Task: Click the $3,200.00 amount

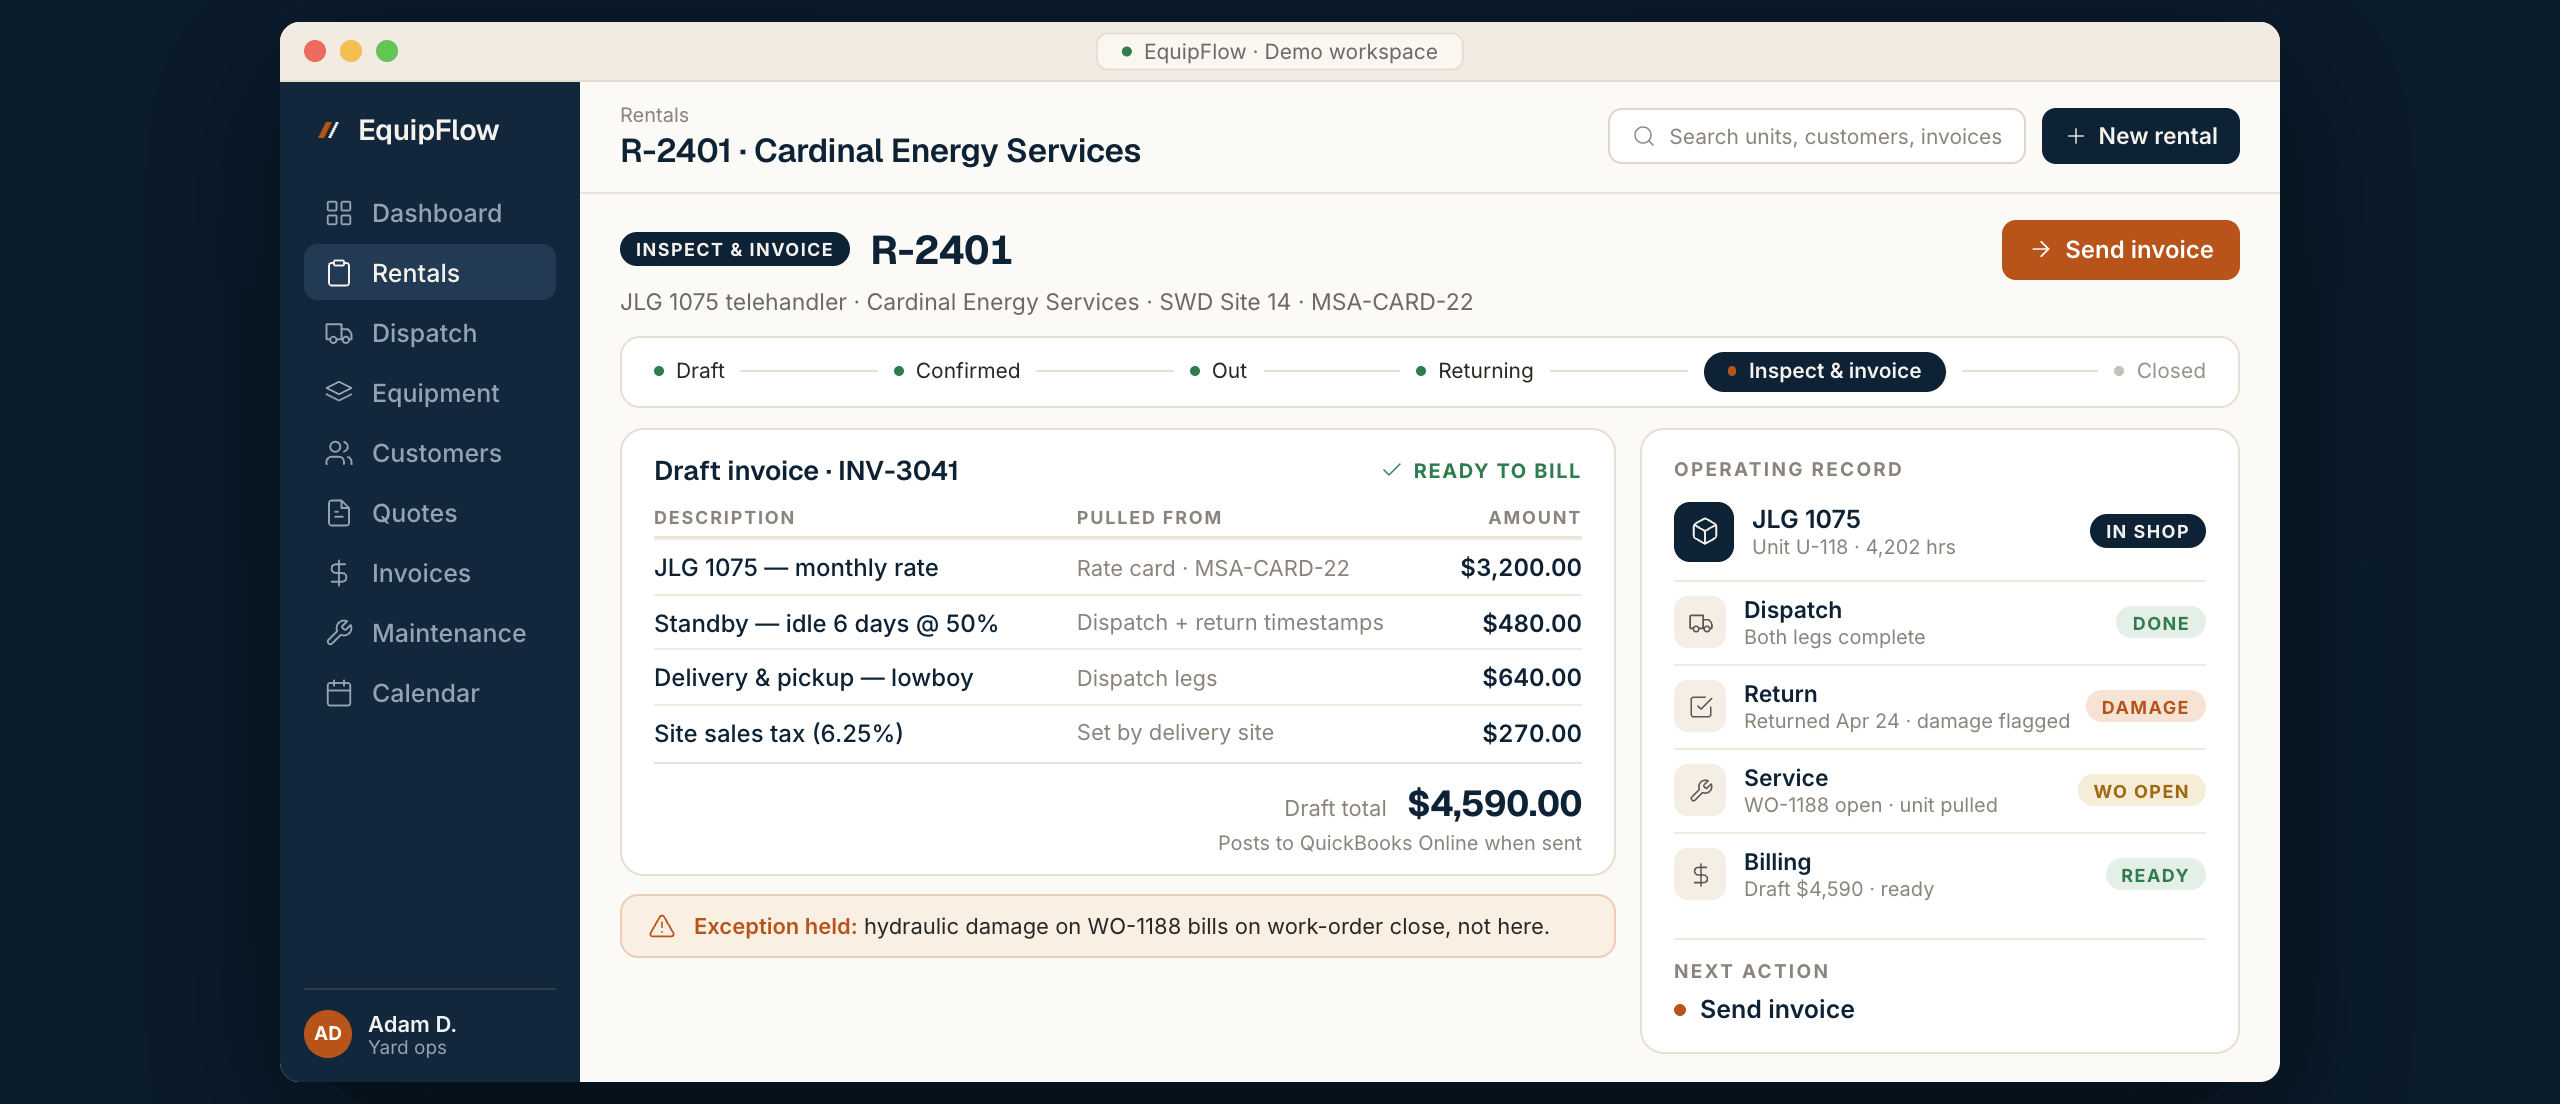Action: [x=1520, y=568]
